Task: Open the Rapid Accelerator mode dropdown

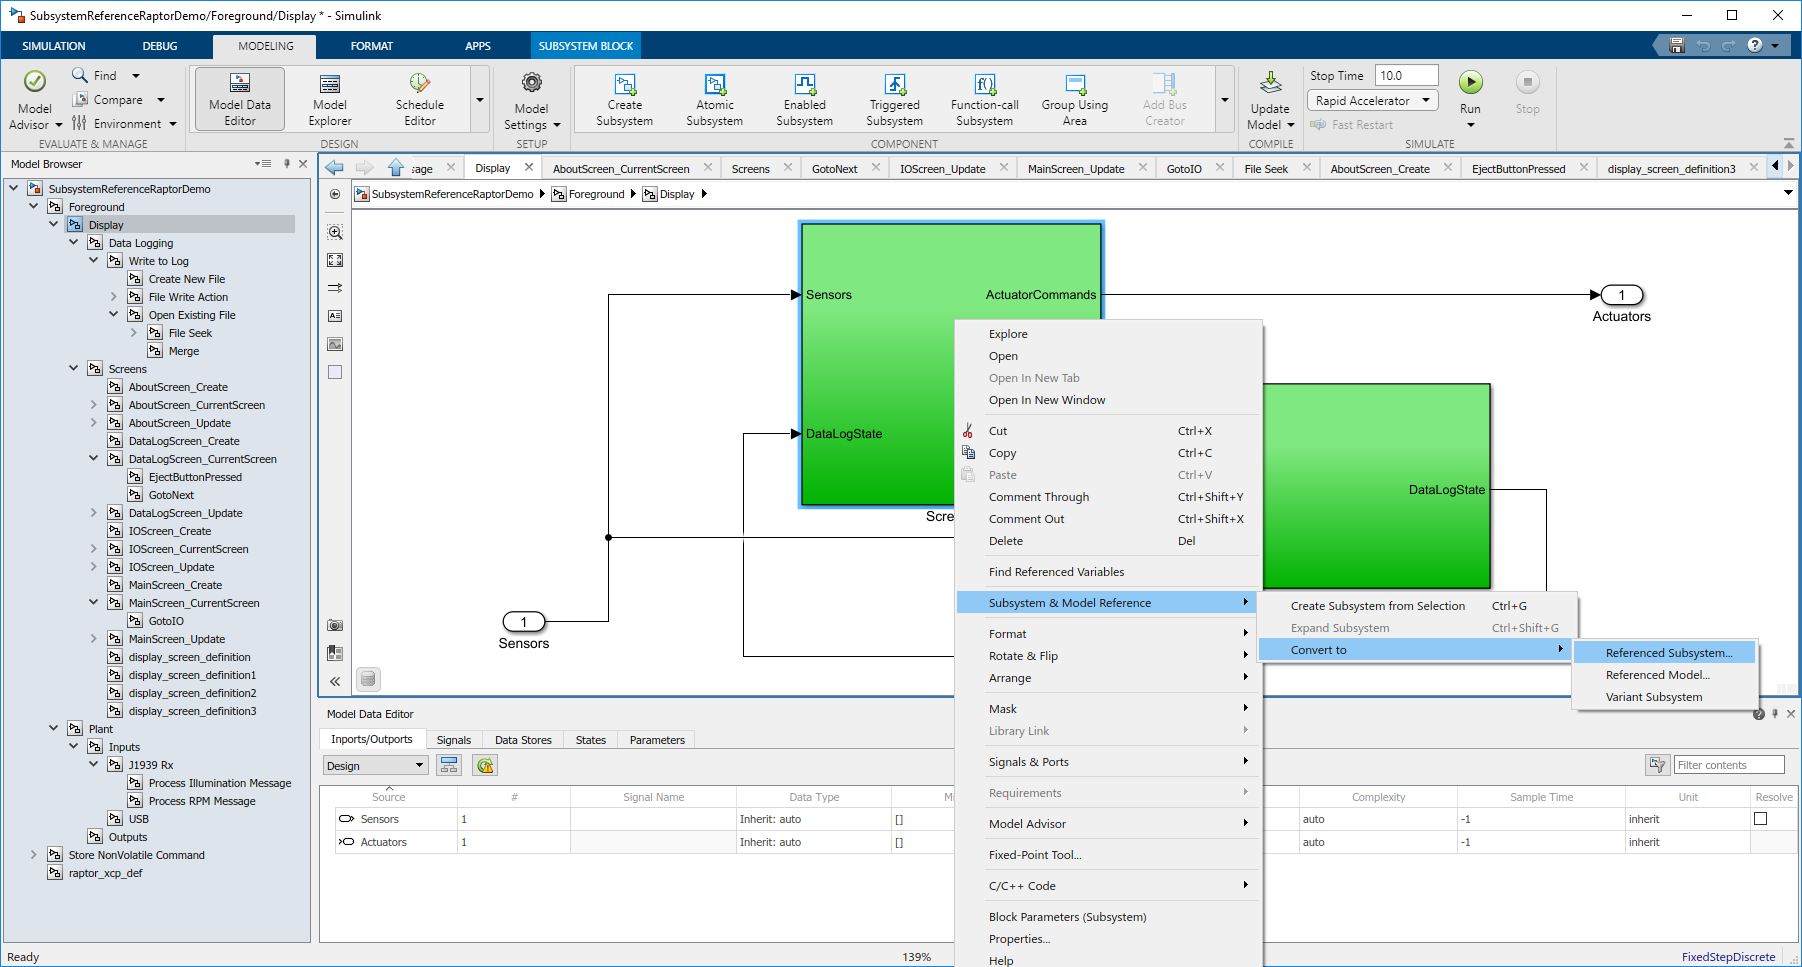Action: (1372, 100)
